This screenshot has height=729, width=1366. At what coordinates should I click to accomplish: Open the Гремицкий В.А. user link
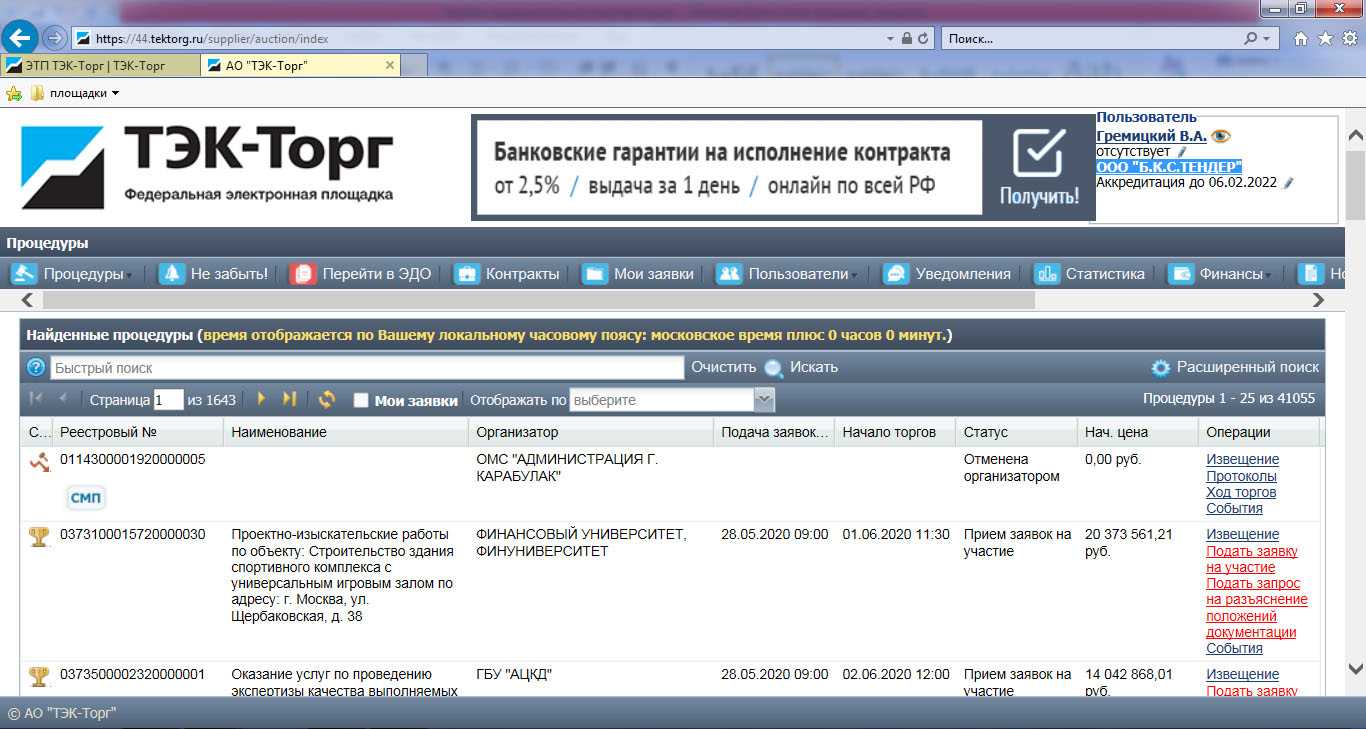(x=1151, y=136)
